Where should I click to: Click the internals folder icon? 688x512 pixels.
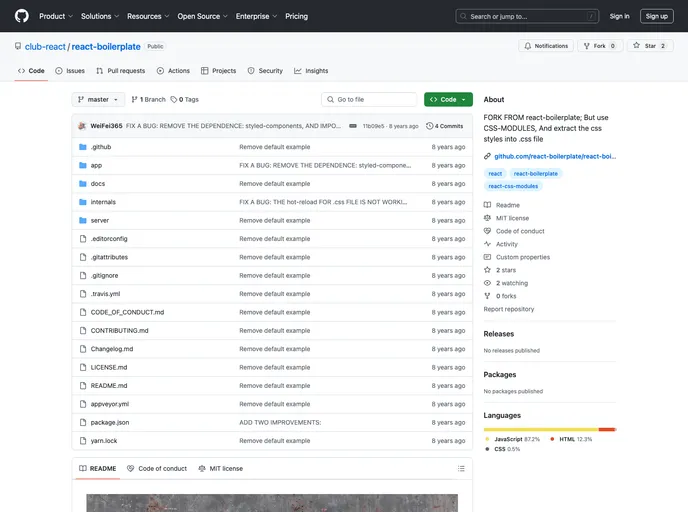coord(82,202)
